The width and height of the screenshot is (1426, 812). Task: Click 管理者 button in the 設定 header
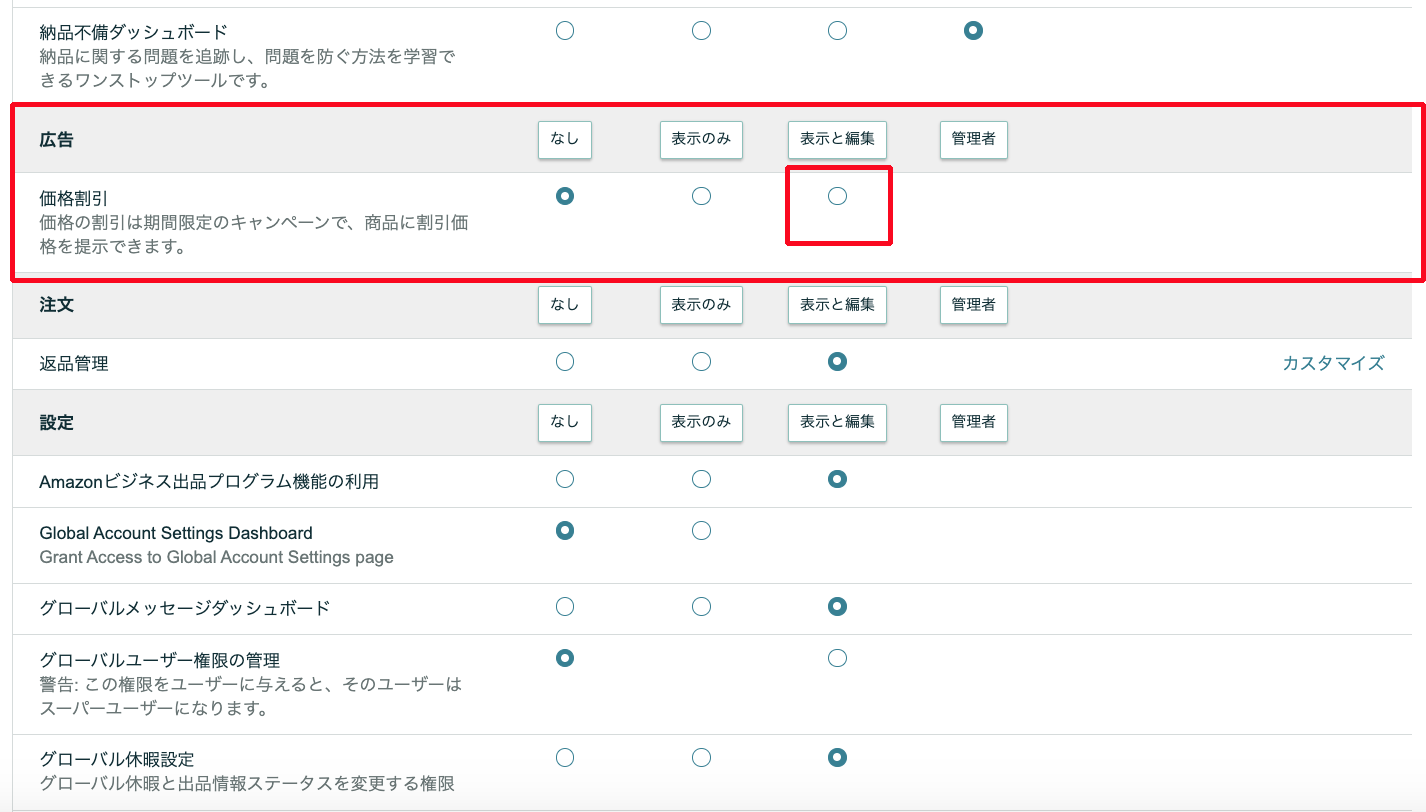pos(973,422)
